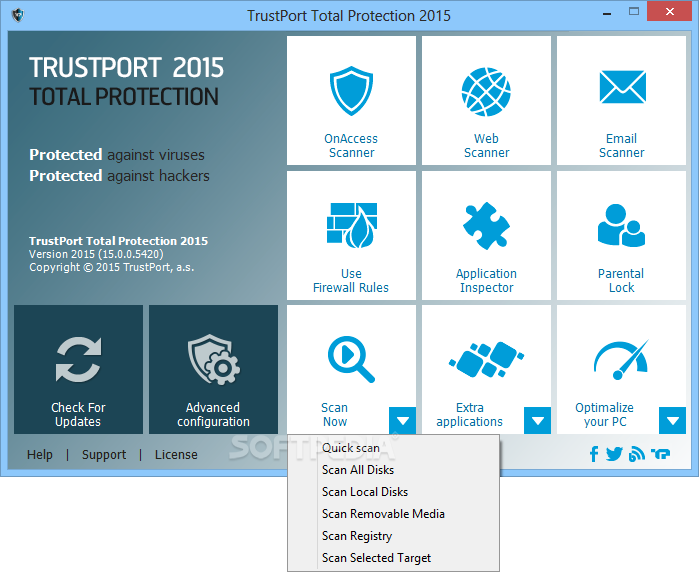This screenshot has width=699, height=572.
Task: Open the Help link
Action: pos(40,454)
